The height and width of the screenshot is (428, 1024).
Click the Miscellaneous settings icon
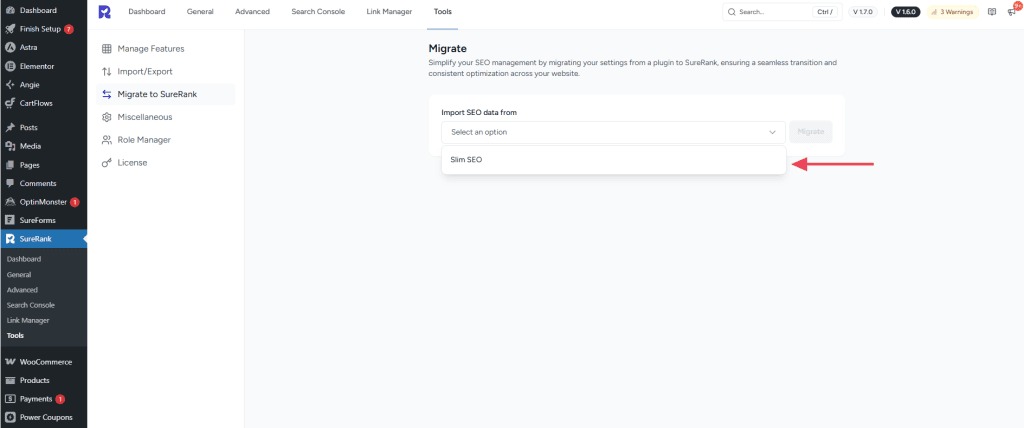point(107,117)
